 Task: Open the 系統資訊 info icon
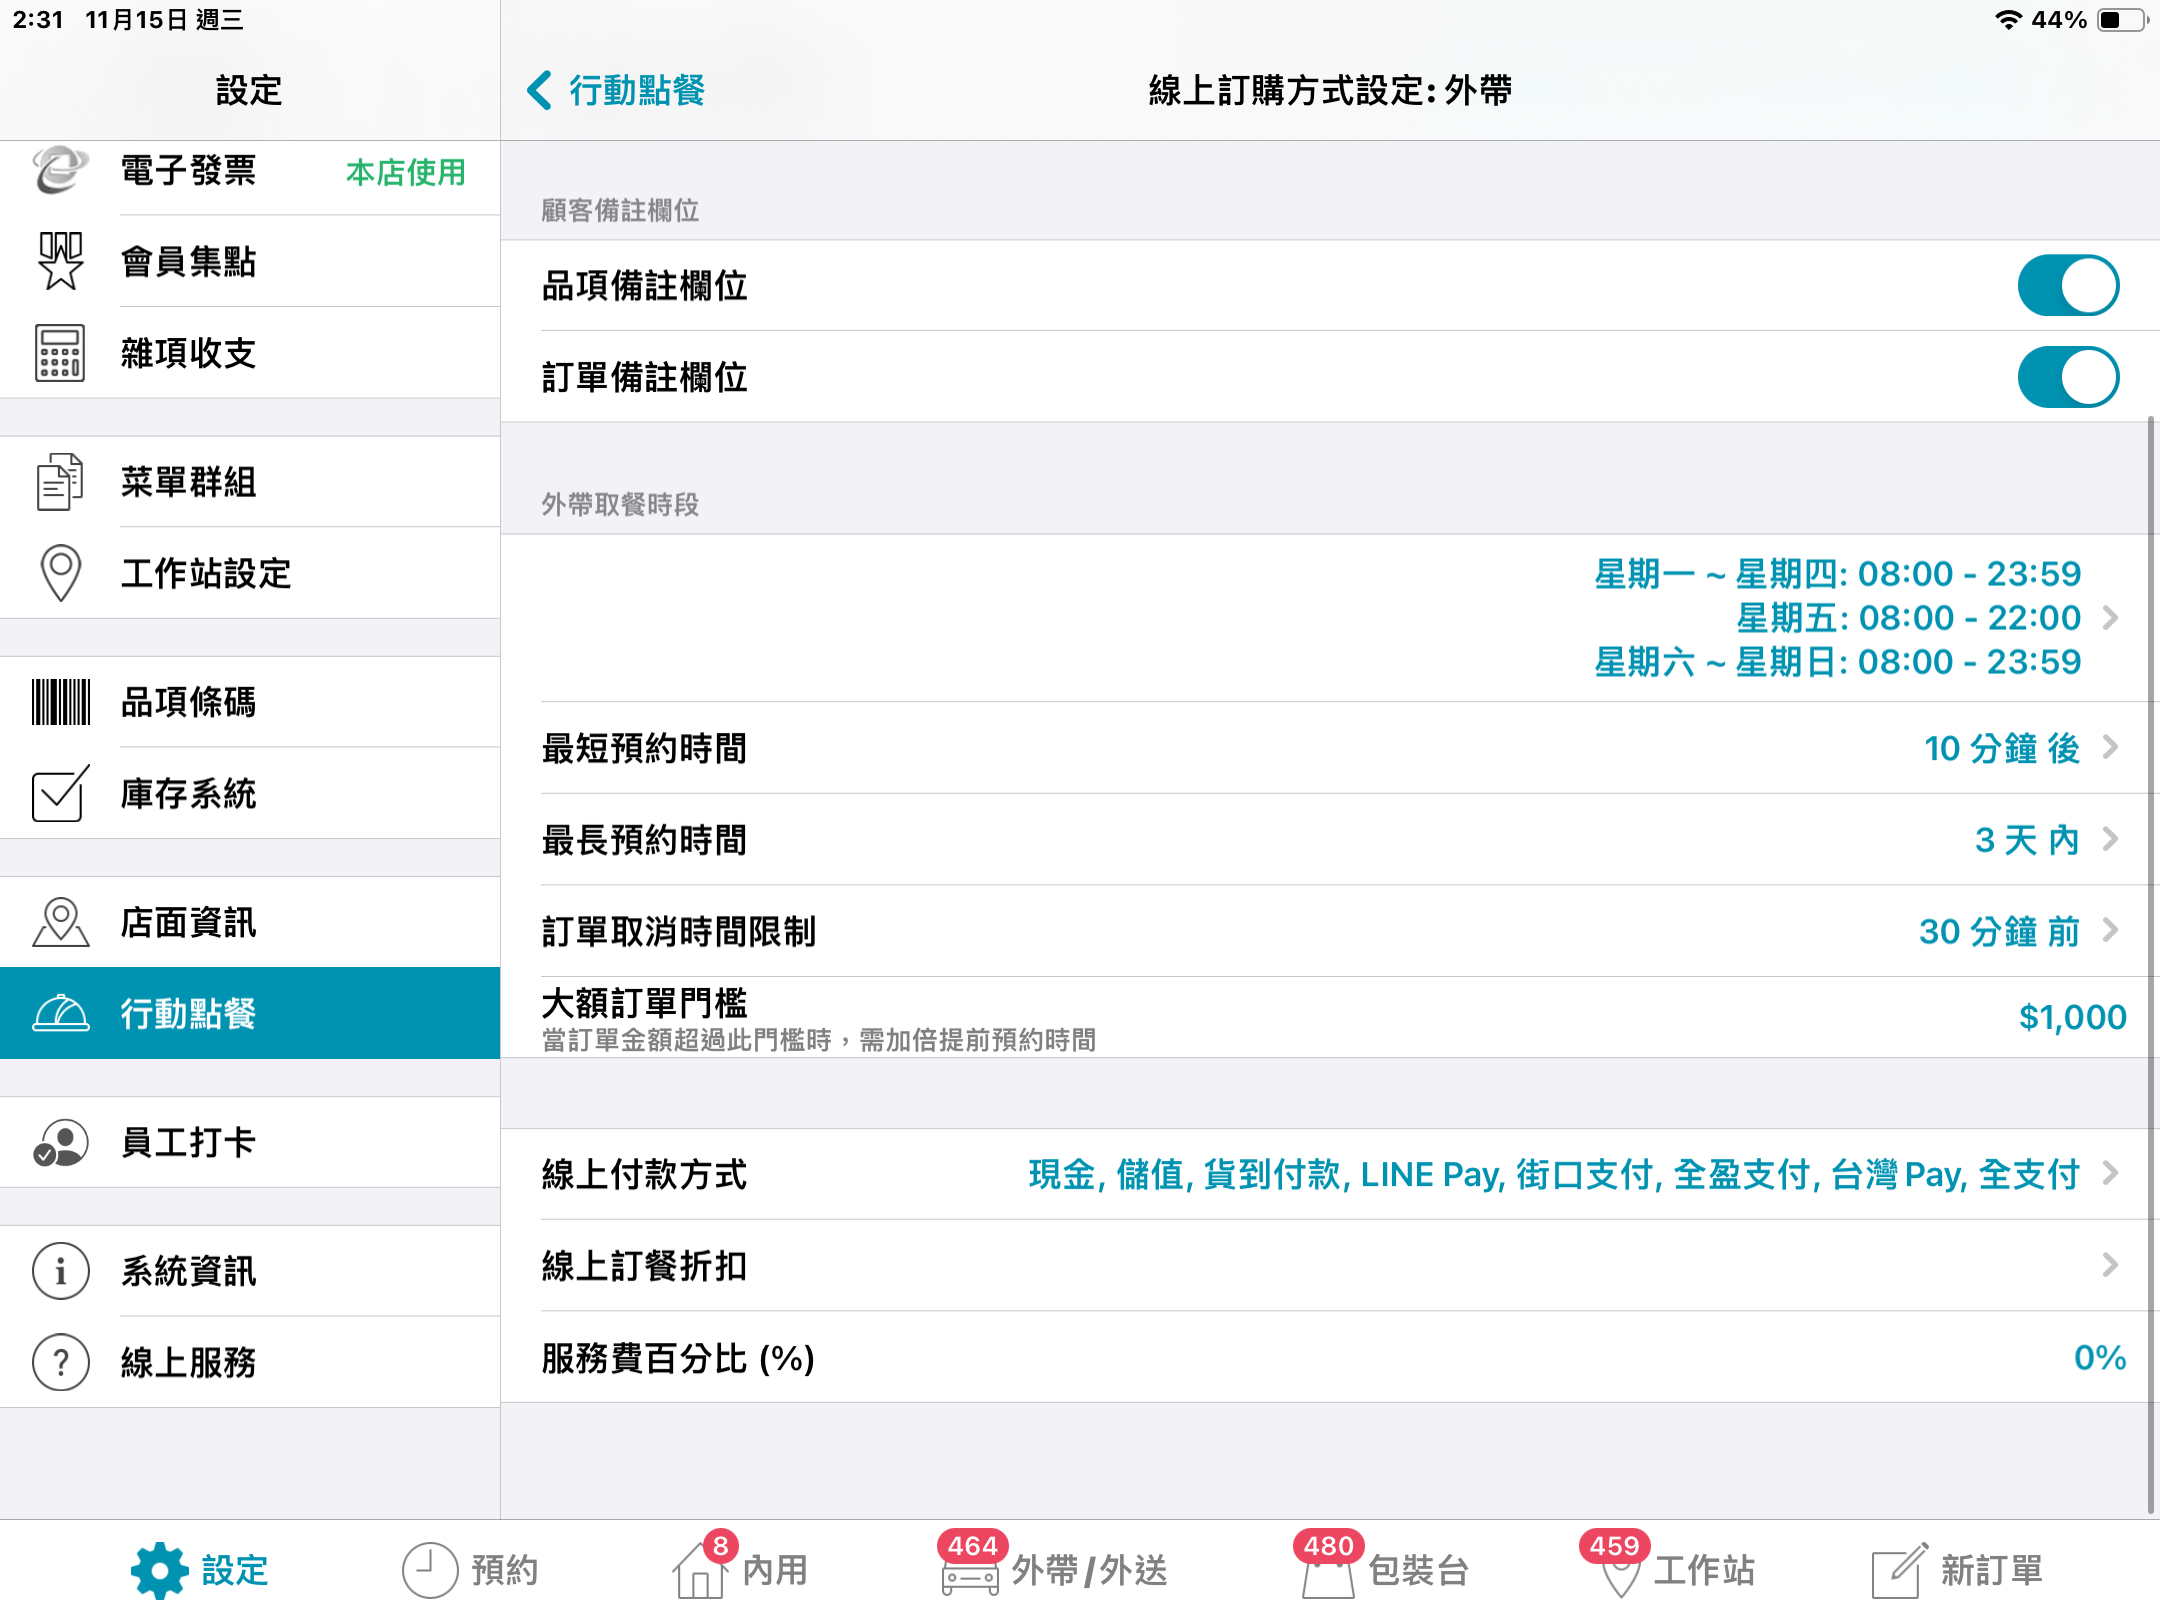[x=60, y=1271]
